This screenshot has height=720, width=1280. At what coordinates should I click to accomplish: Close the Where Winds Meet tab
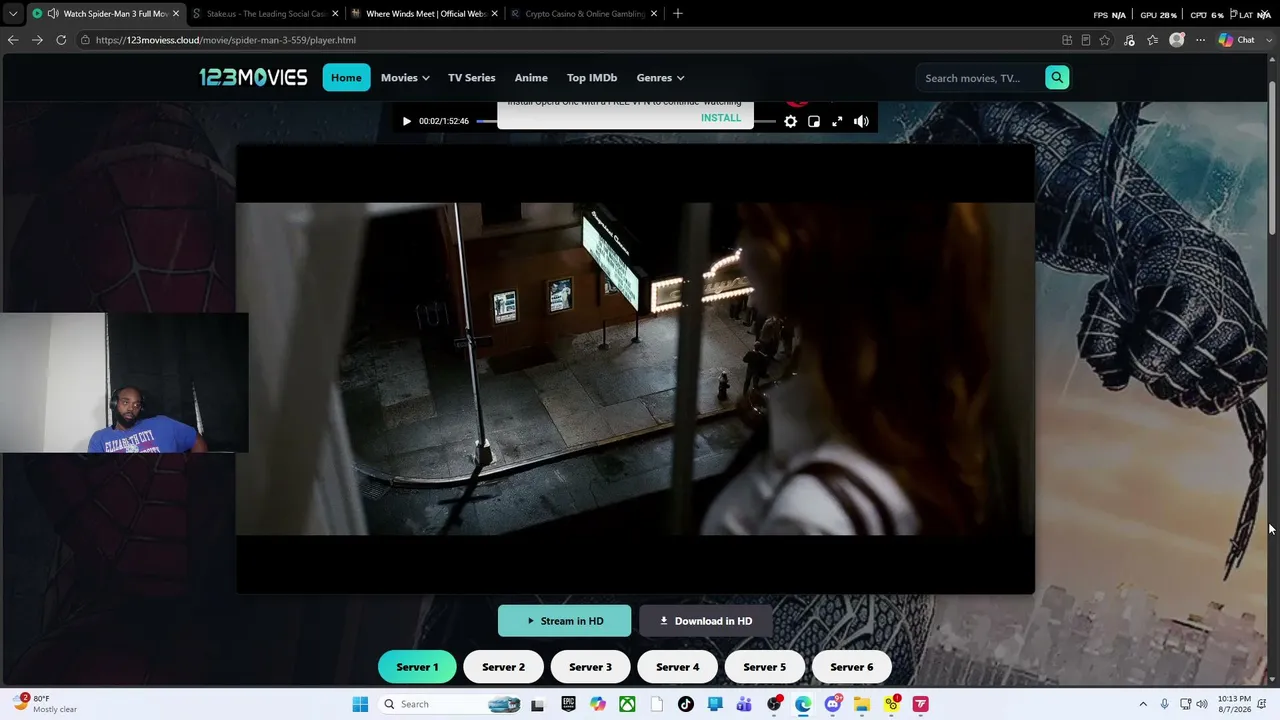494,14
